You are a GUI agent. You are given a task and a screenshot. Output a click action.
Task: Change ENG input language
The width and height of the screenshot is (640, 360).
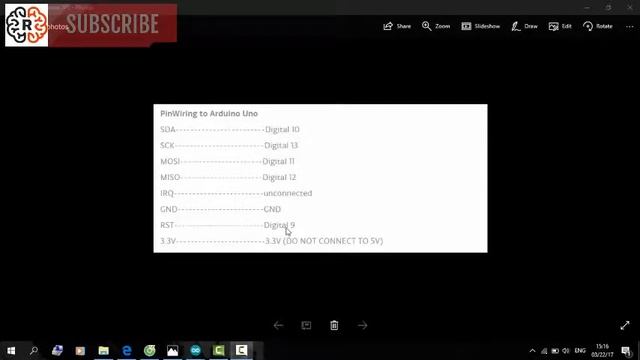click(580, 351)
